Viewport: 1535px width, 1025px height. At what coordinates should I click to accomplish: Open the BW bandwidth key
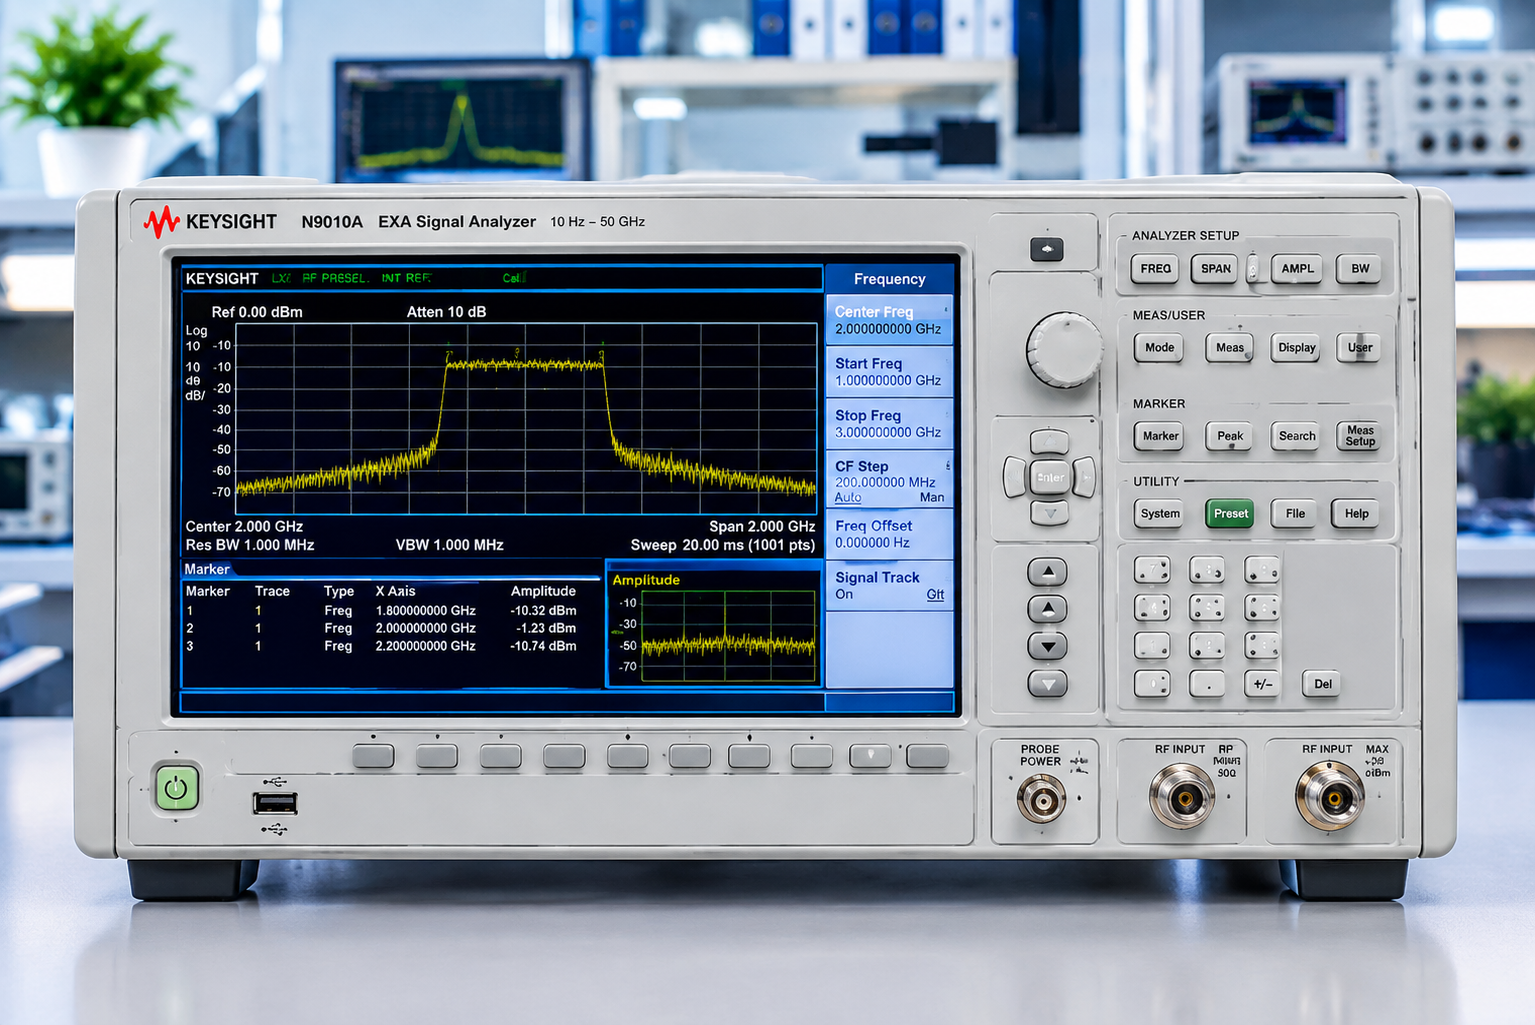point(1360,269)
